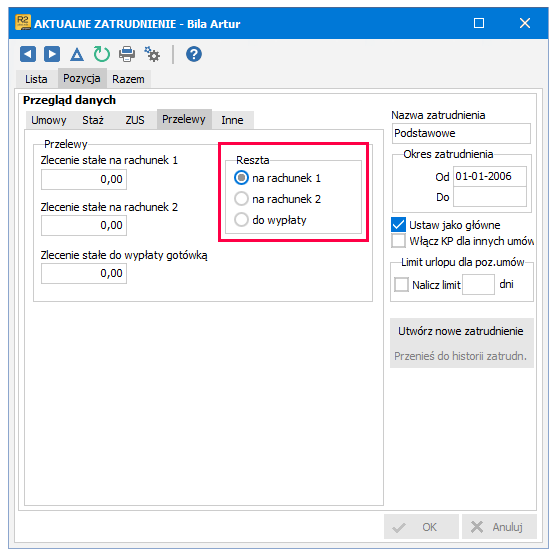Open the ZUS tab

(135, 120)
